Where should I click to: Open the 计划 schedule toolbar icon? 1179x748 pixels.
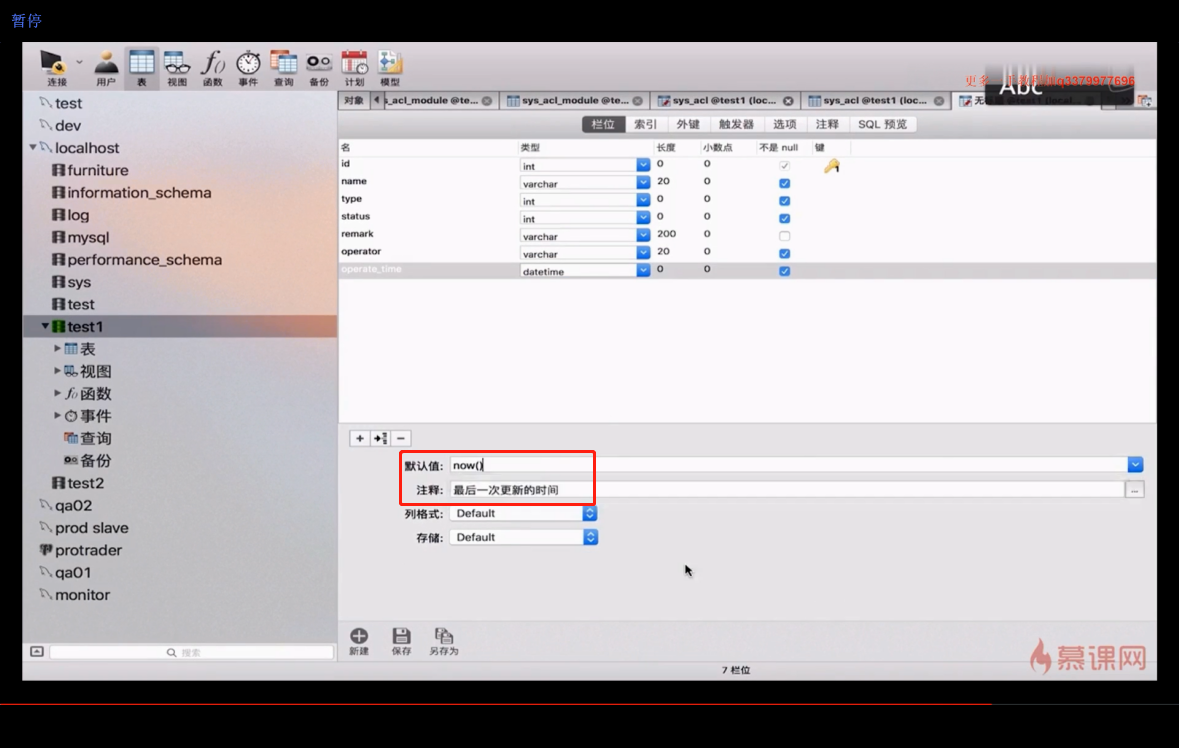(354, 68)
